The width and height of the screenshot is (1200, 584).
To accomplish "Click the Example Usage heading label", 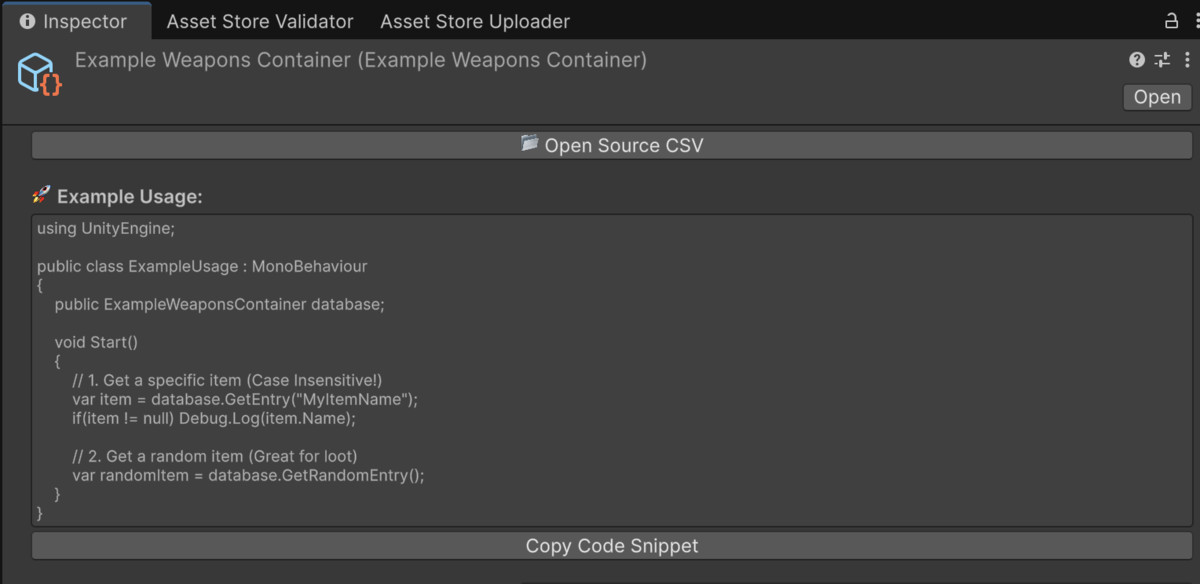I will click(x=130, y=197).
